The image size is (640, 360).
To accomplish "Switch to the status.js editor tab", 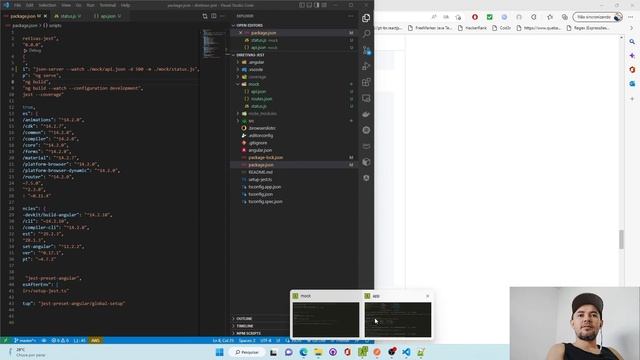I will [68, 16].
